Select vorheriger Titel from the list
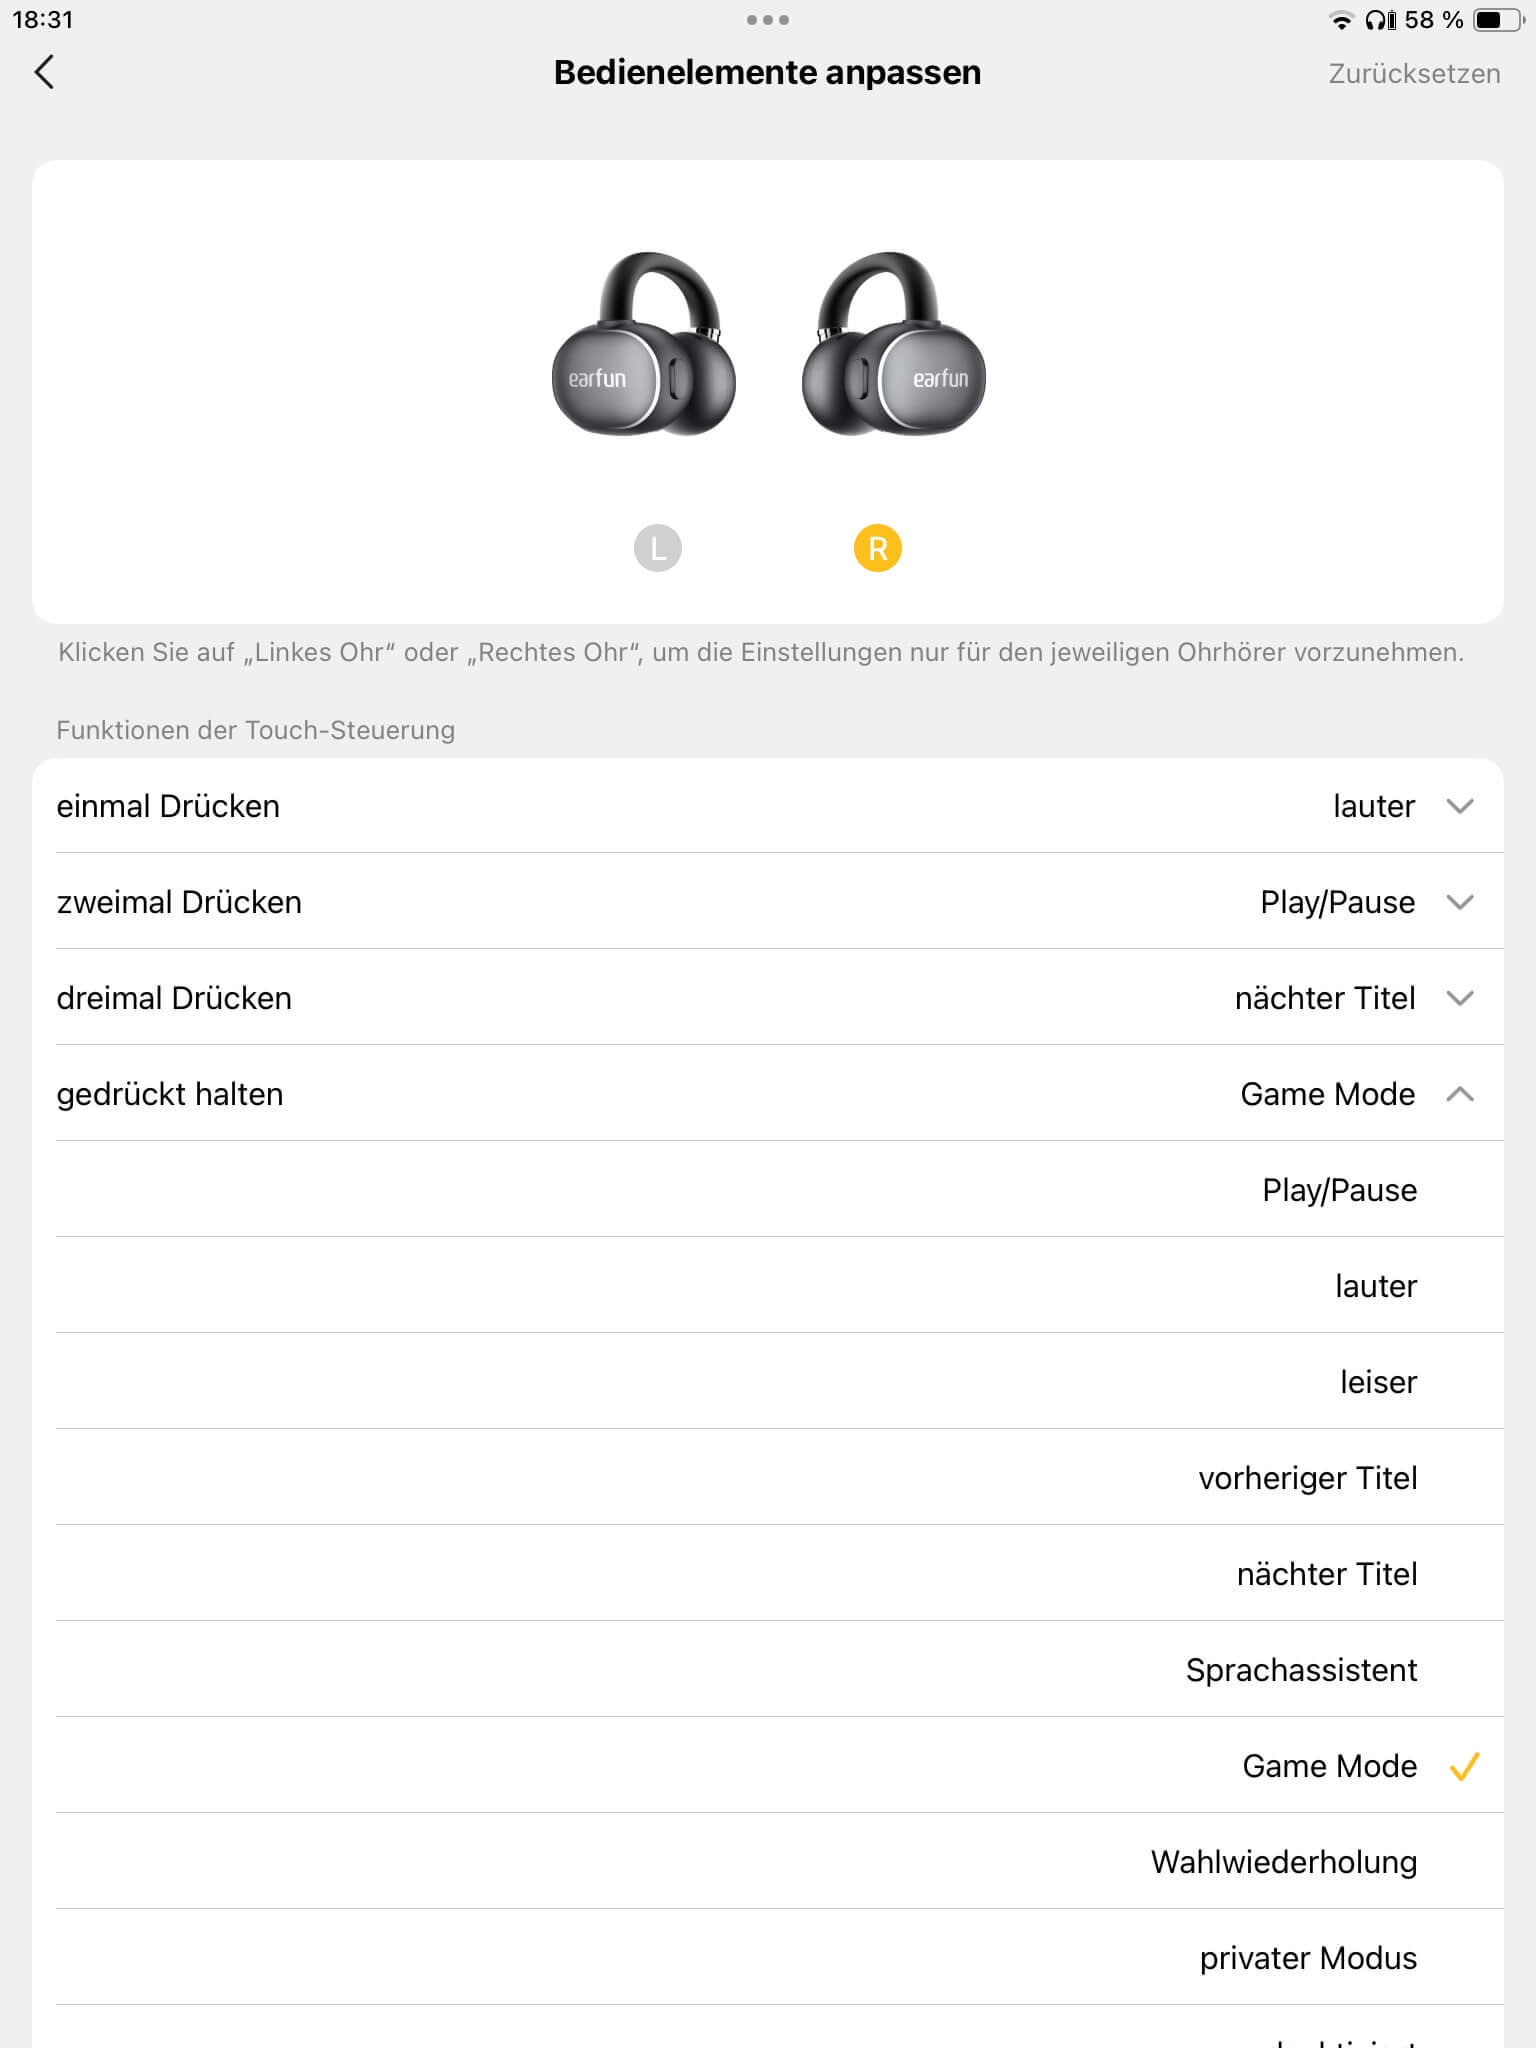This screenshot has height=2048, width=1536. point(1307,1478)
